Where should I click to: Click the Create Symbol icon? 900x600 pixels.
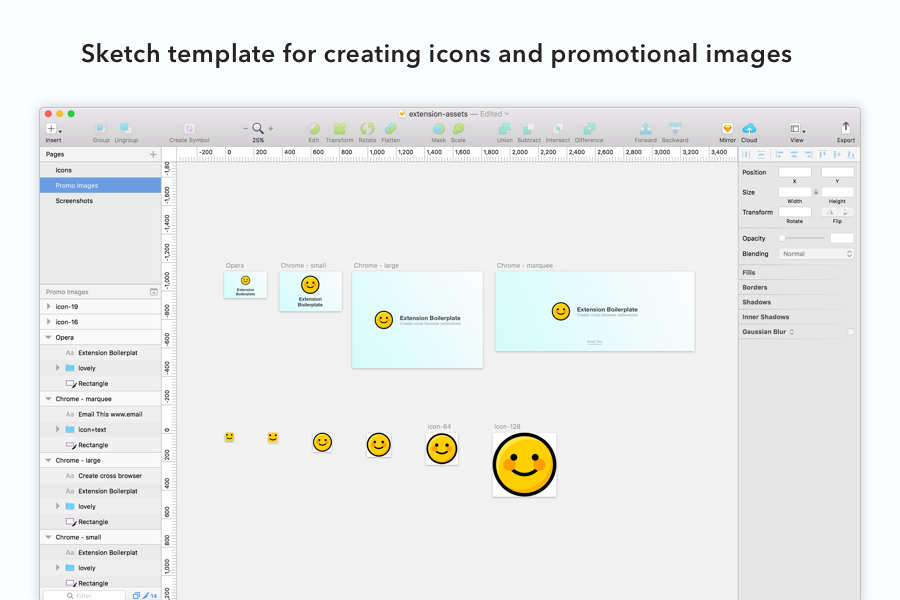pos(189,129)
